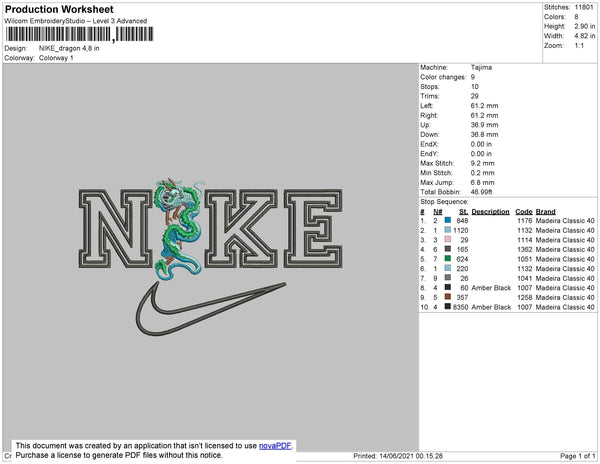The image size is (600, 464).
Task: Click the St. column header
Action: tap(463, 212)
